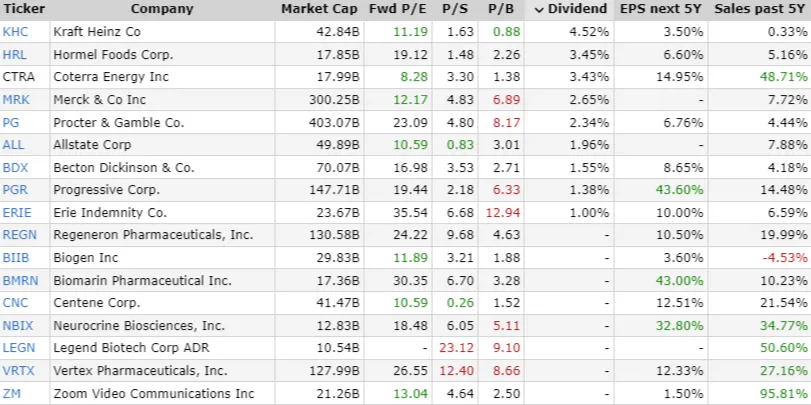Click the 26.55 forward P/E value
This screenshot has width=811, height=405.
pyautogui.click(x=411, y=370)
